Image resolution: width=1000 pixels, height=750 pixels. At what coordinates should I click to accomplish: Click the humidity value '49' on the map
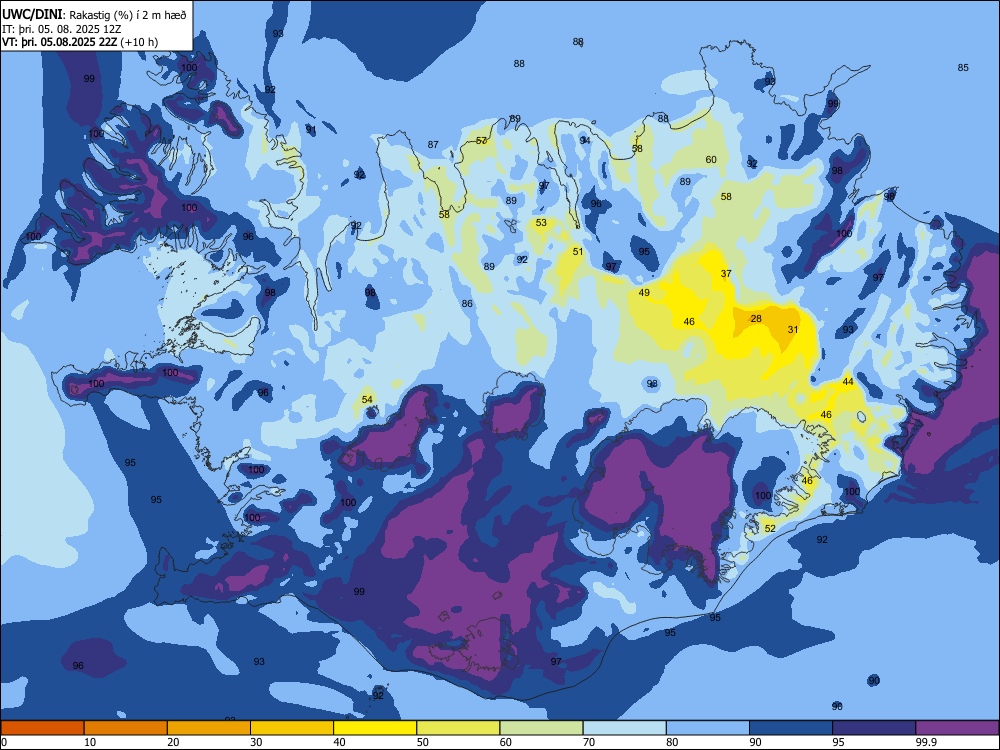click(x=644, y=293)
